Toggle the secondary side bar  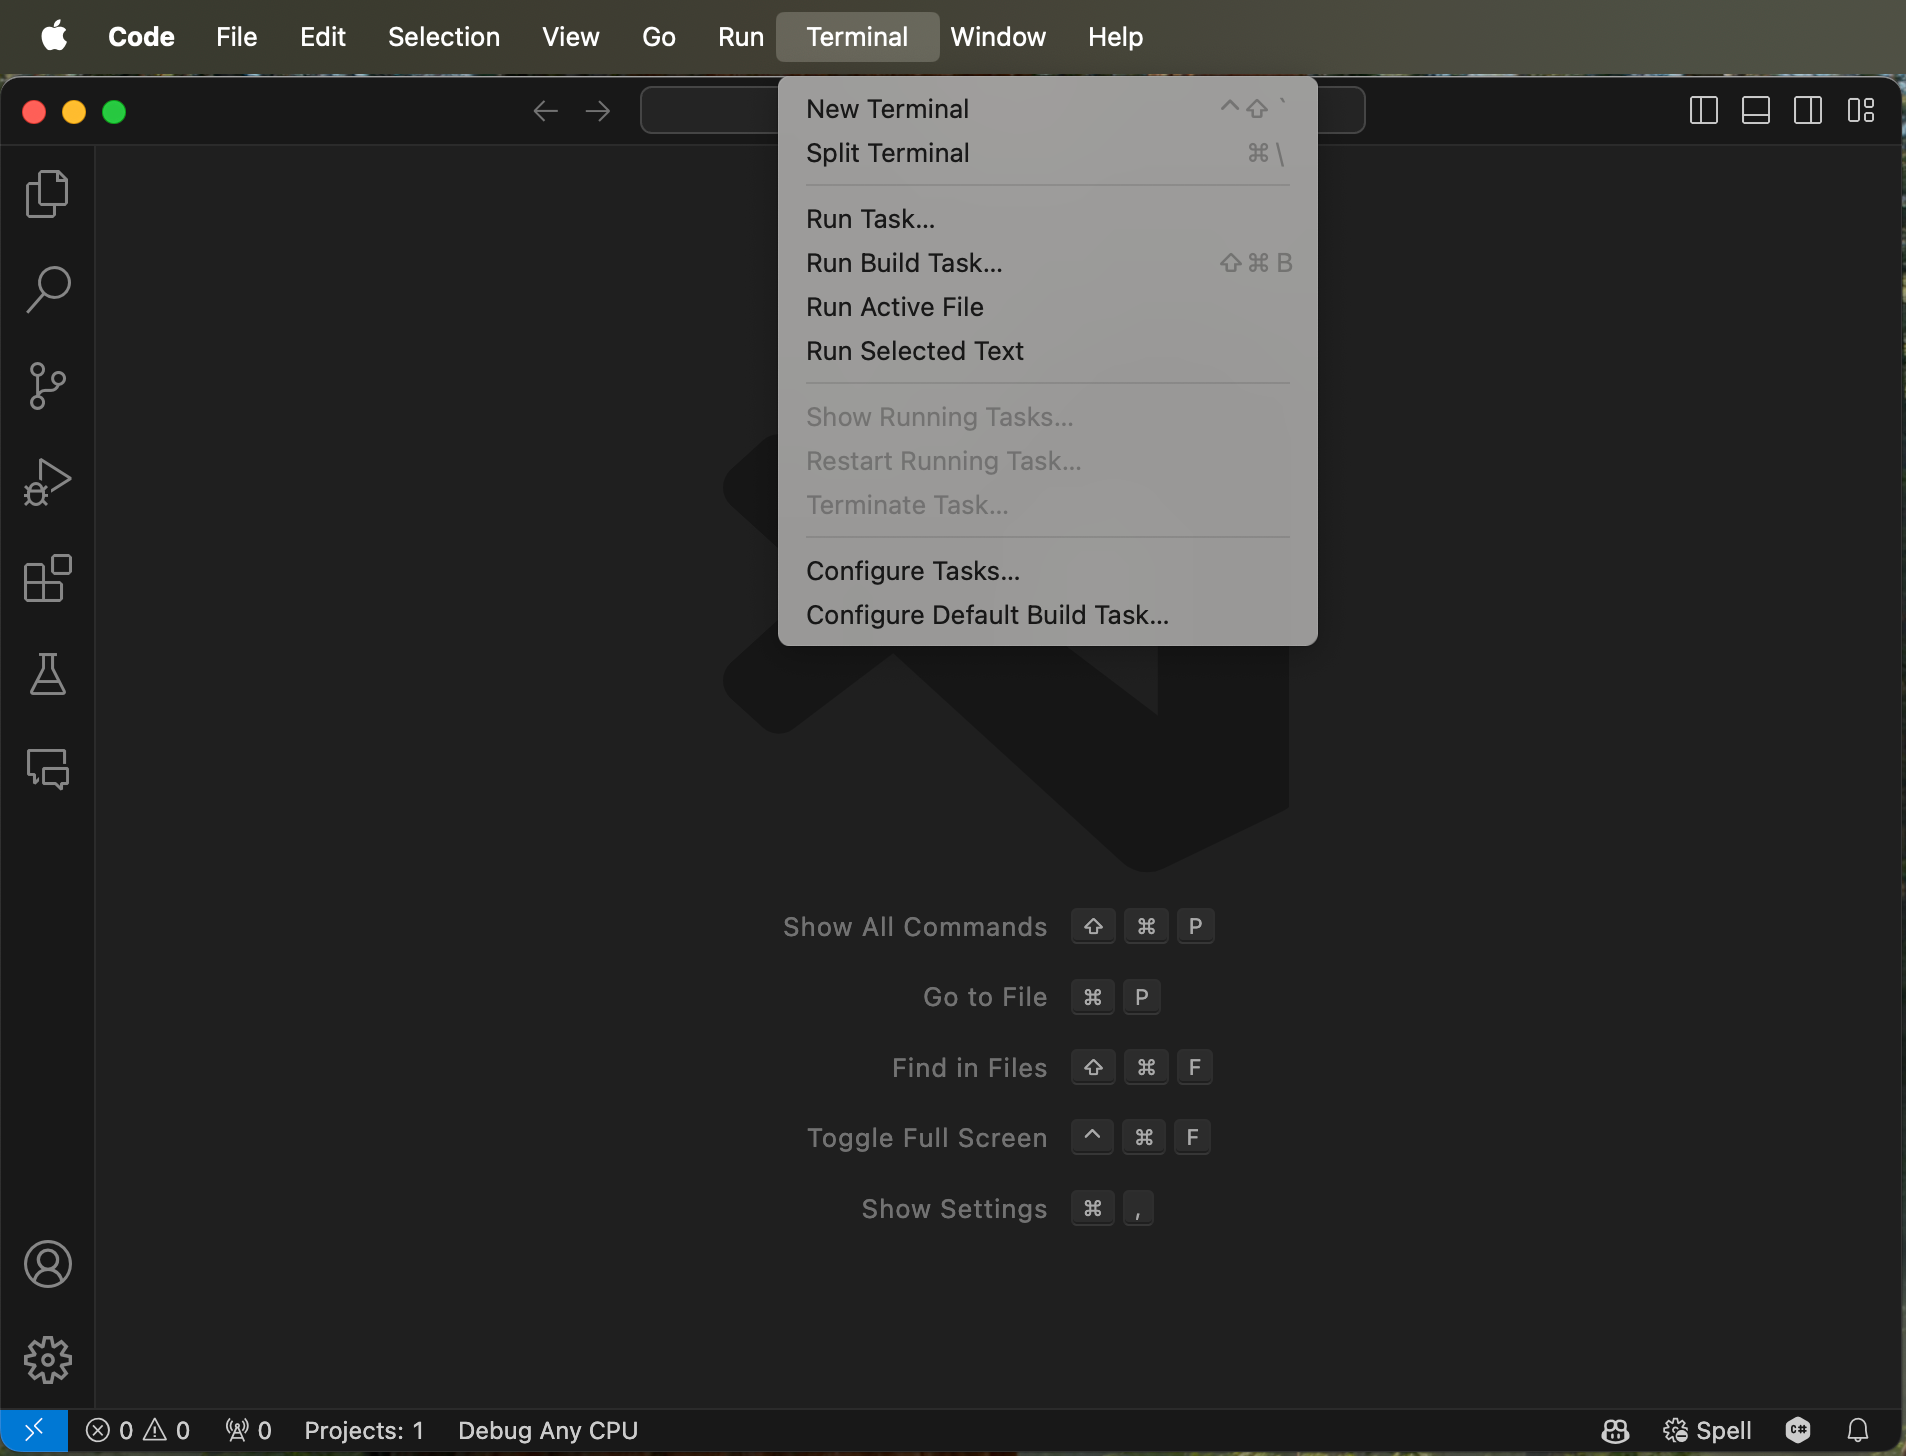pos(1807,111)
